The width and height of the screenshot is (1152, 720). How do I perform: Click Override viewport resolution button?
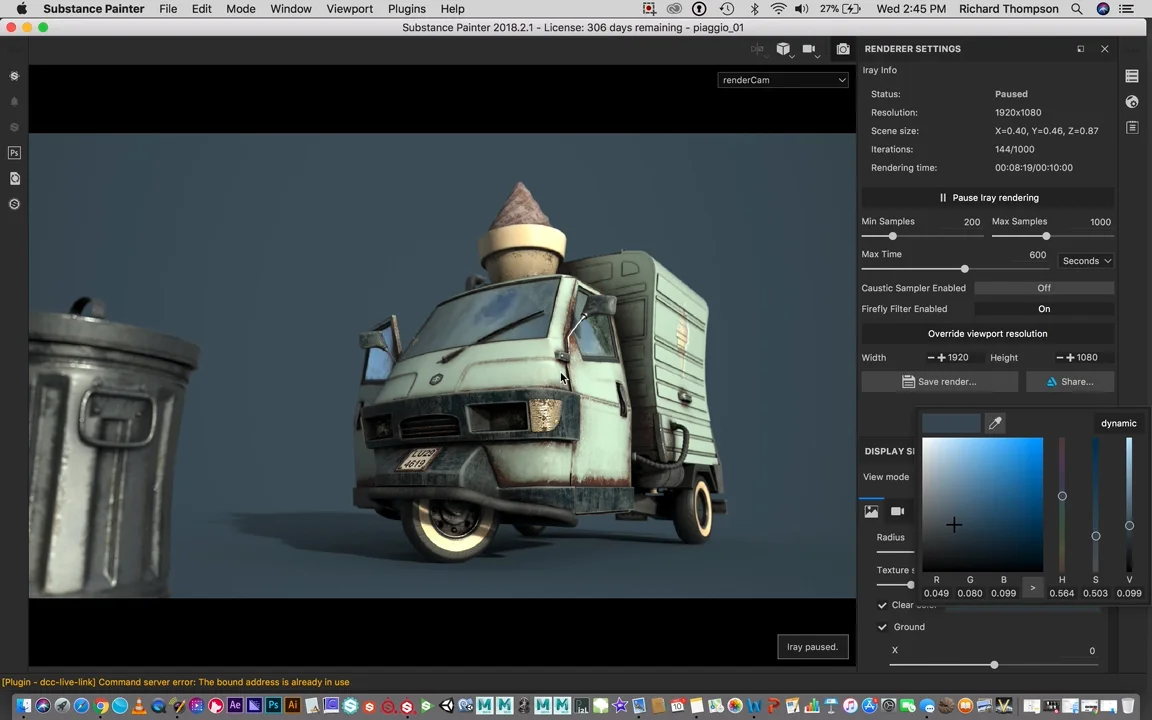(987, 334)
